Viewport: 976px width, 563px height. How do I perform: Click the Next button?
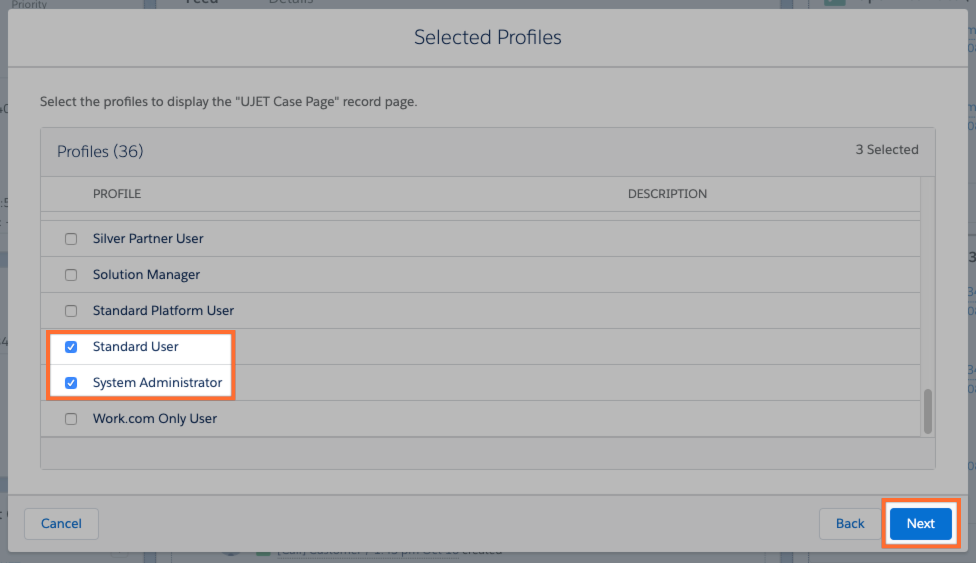pos(920,523)
